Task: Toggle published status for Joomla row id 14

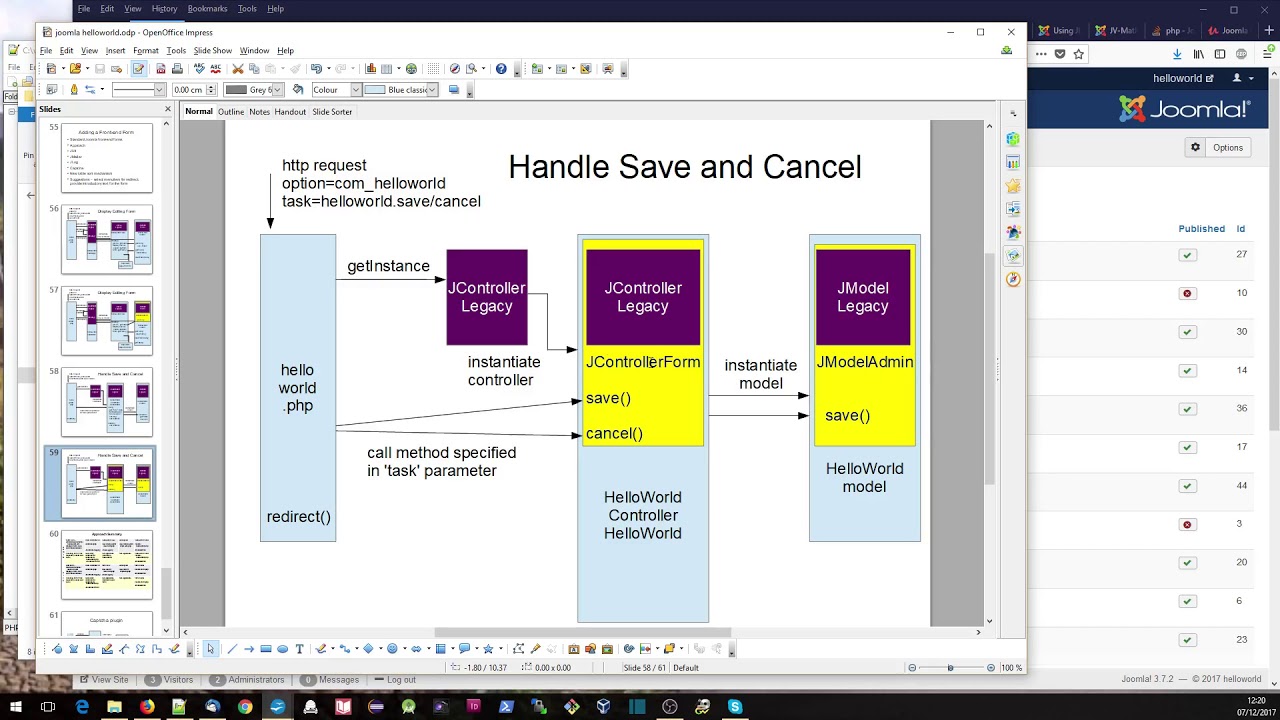Action: coord(1187,370)
